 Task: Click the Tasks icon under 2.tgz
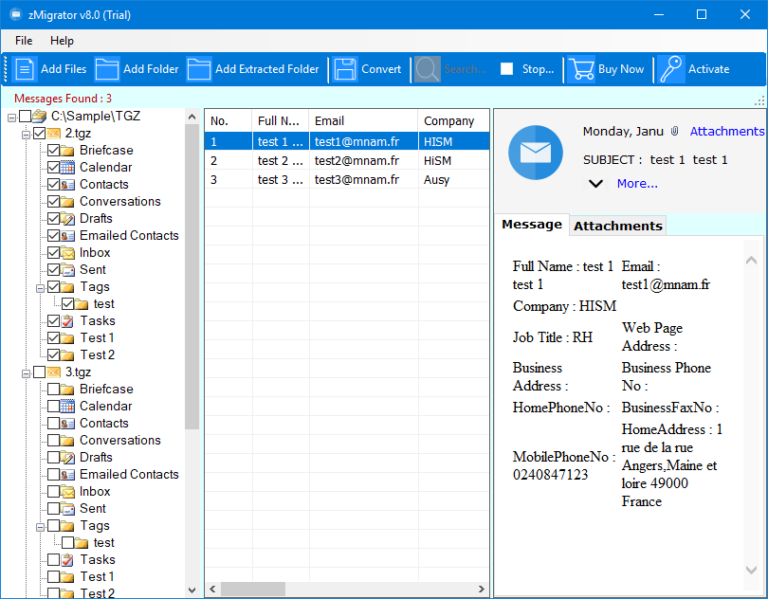coord(68,321)
